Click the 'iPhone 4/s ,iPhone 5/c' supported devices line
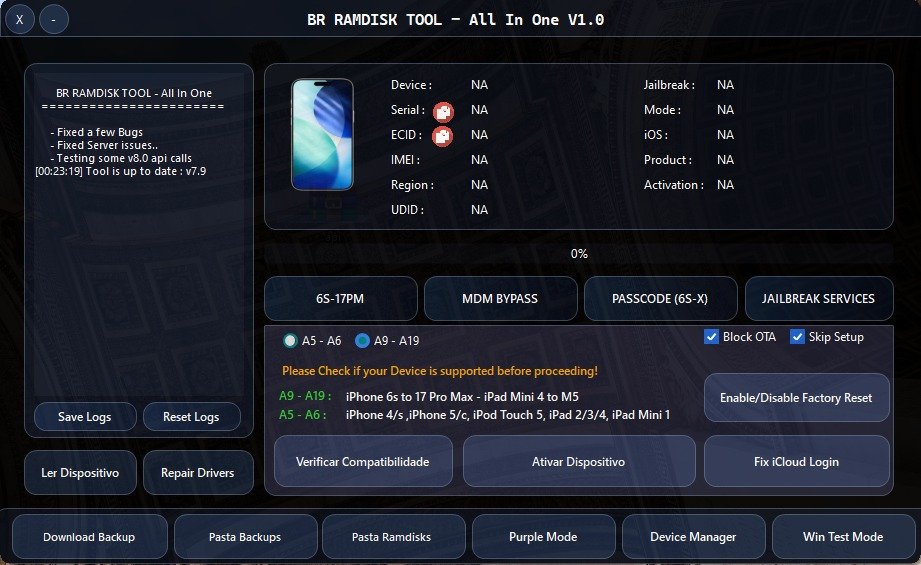921x565 pixels. coord(508,415)
